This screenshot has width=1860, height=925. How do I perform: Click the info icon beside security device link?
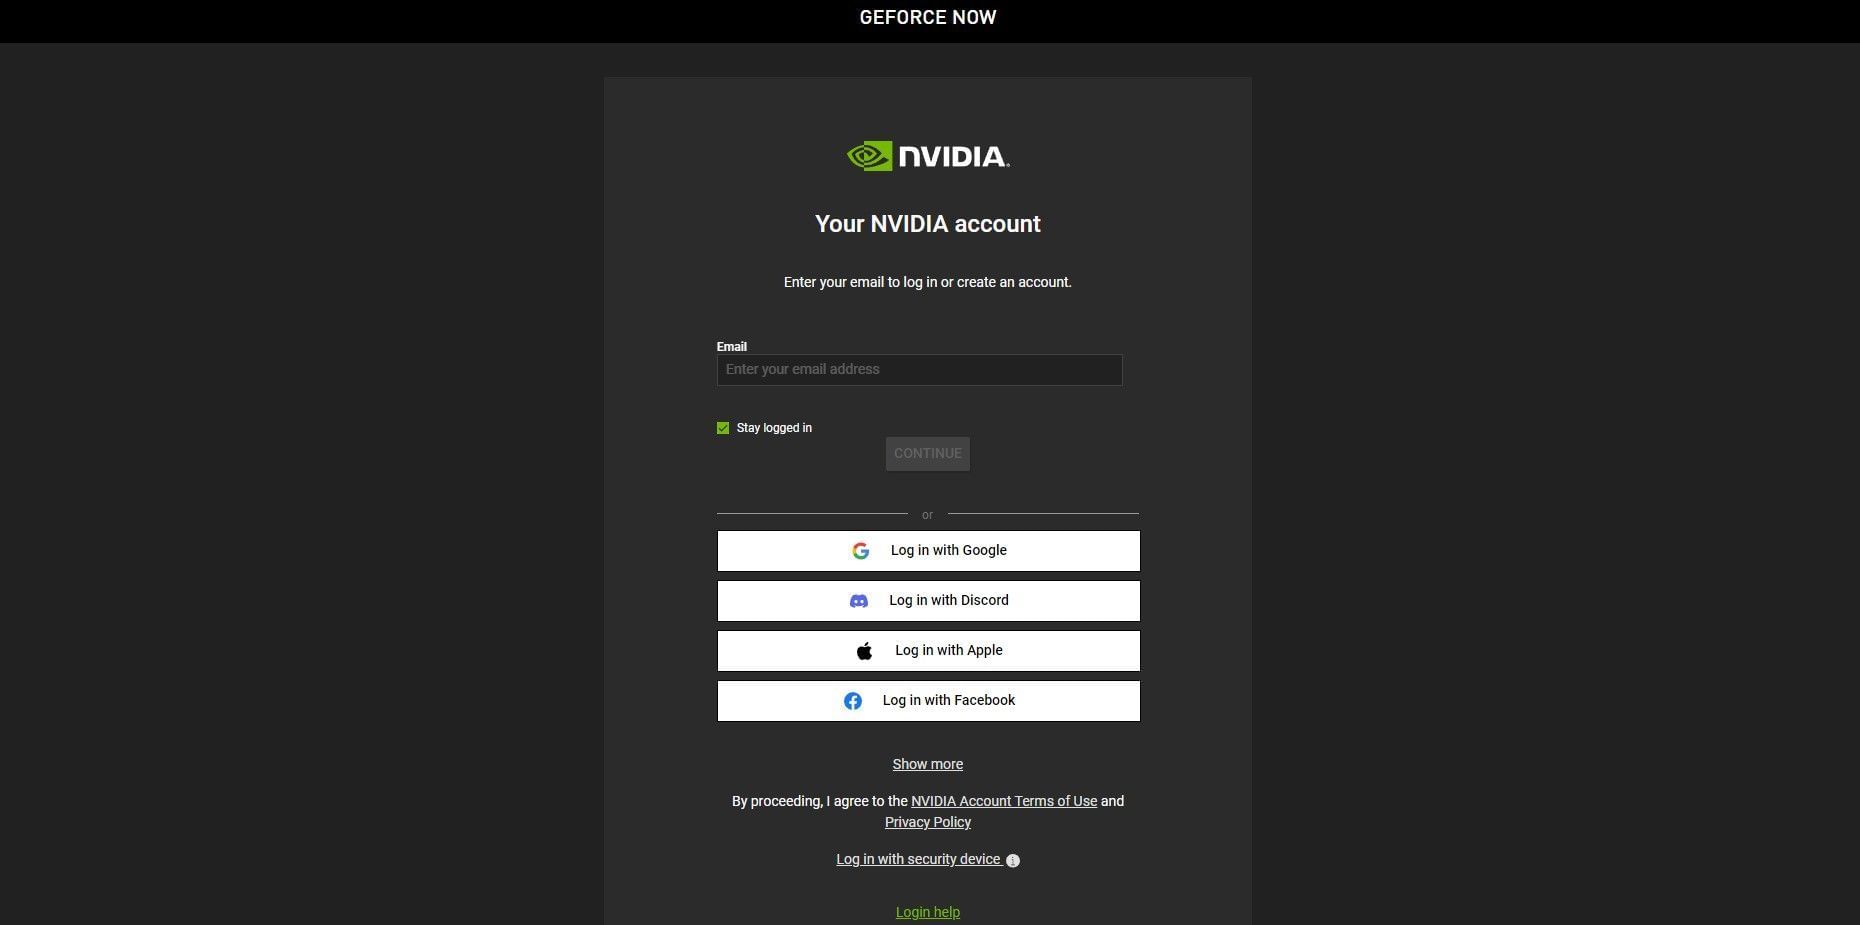[1013, 860]
